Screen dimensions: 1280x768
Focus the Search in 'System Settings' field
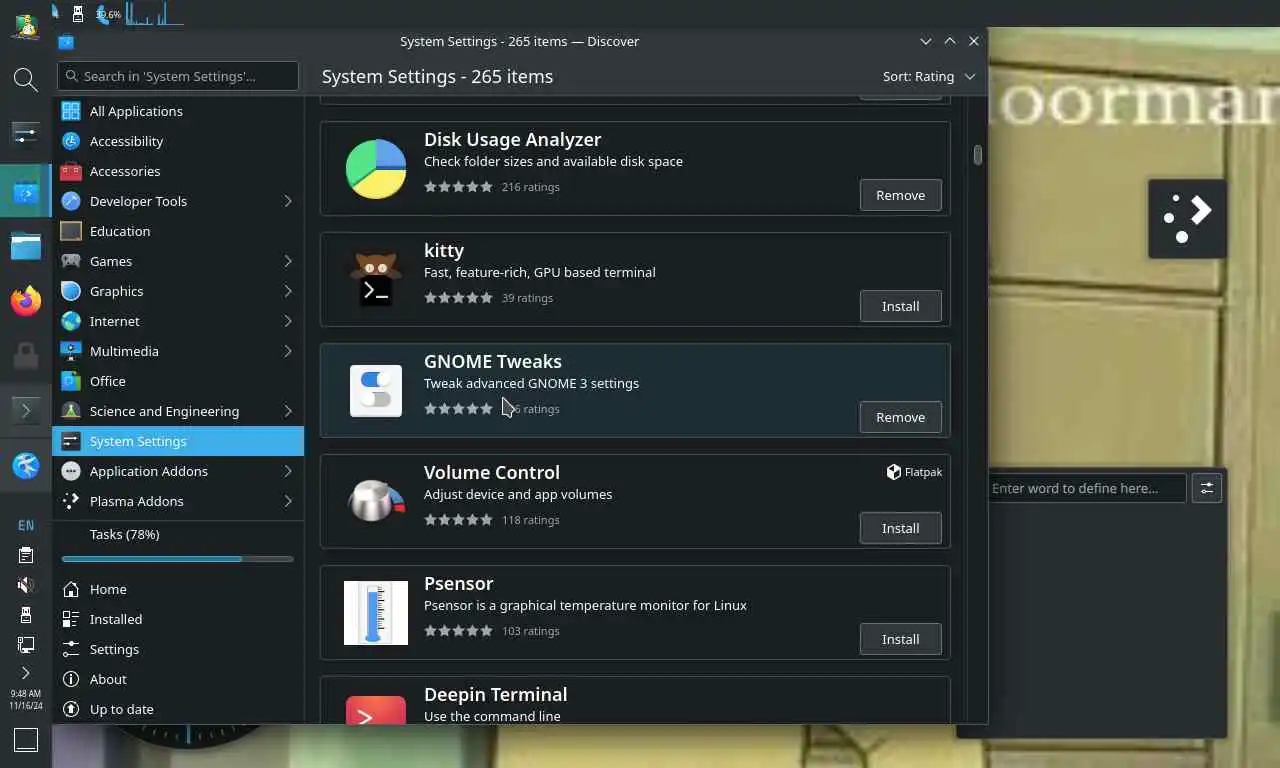pyautogui.click(x=178, y=76)
